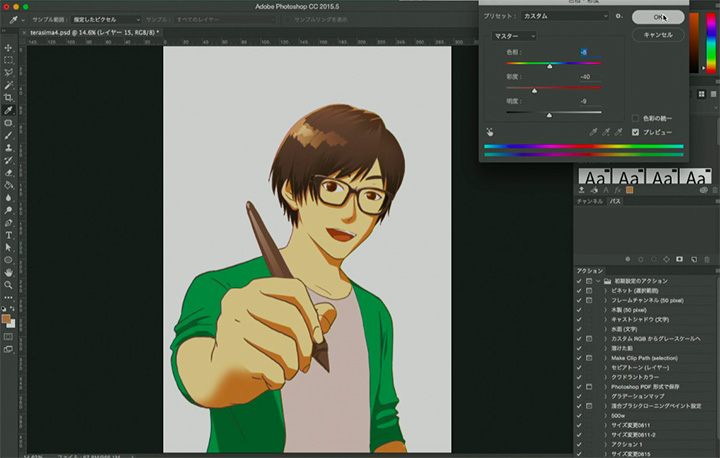Click OK in the Hue/Saturation dialog

658,17
